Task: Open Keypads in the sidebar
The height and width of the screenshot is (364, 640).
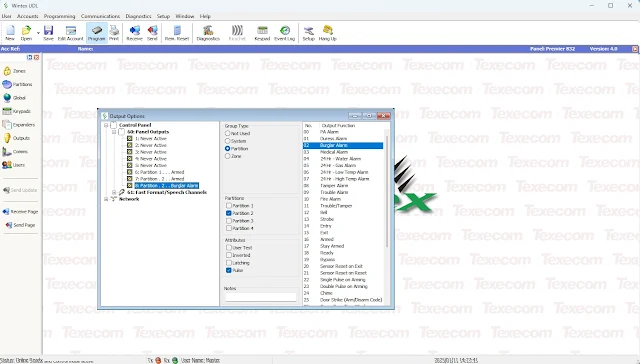Action: (16, 111)
